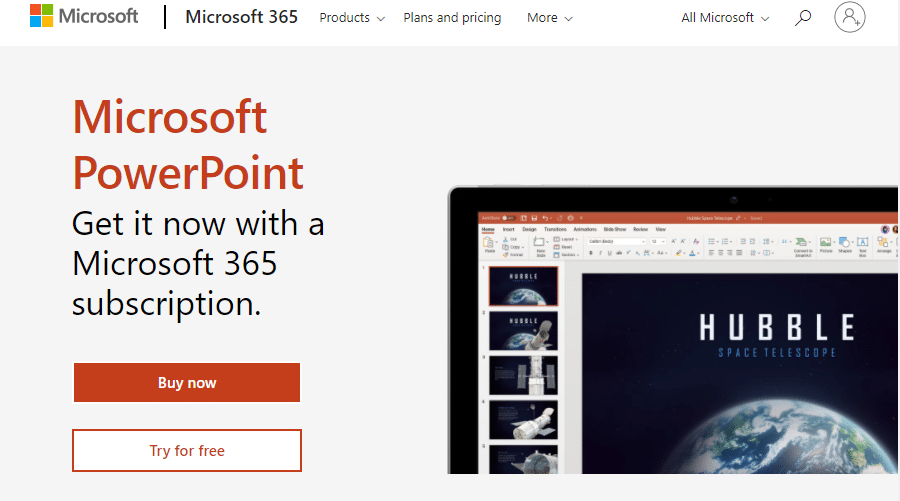Click the Microsoft logo
The image size is (900, 501).
[83, 17]
